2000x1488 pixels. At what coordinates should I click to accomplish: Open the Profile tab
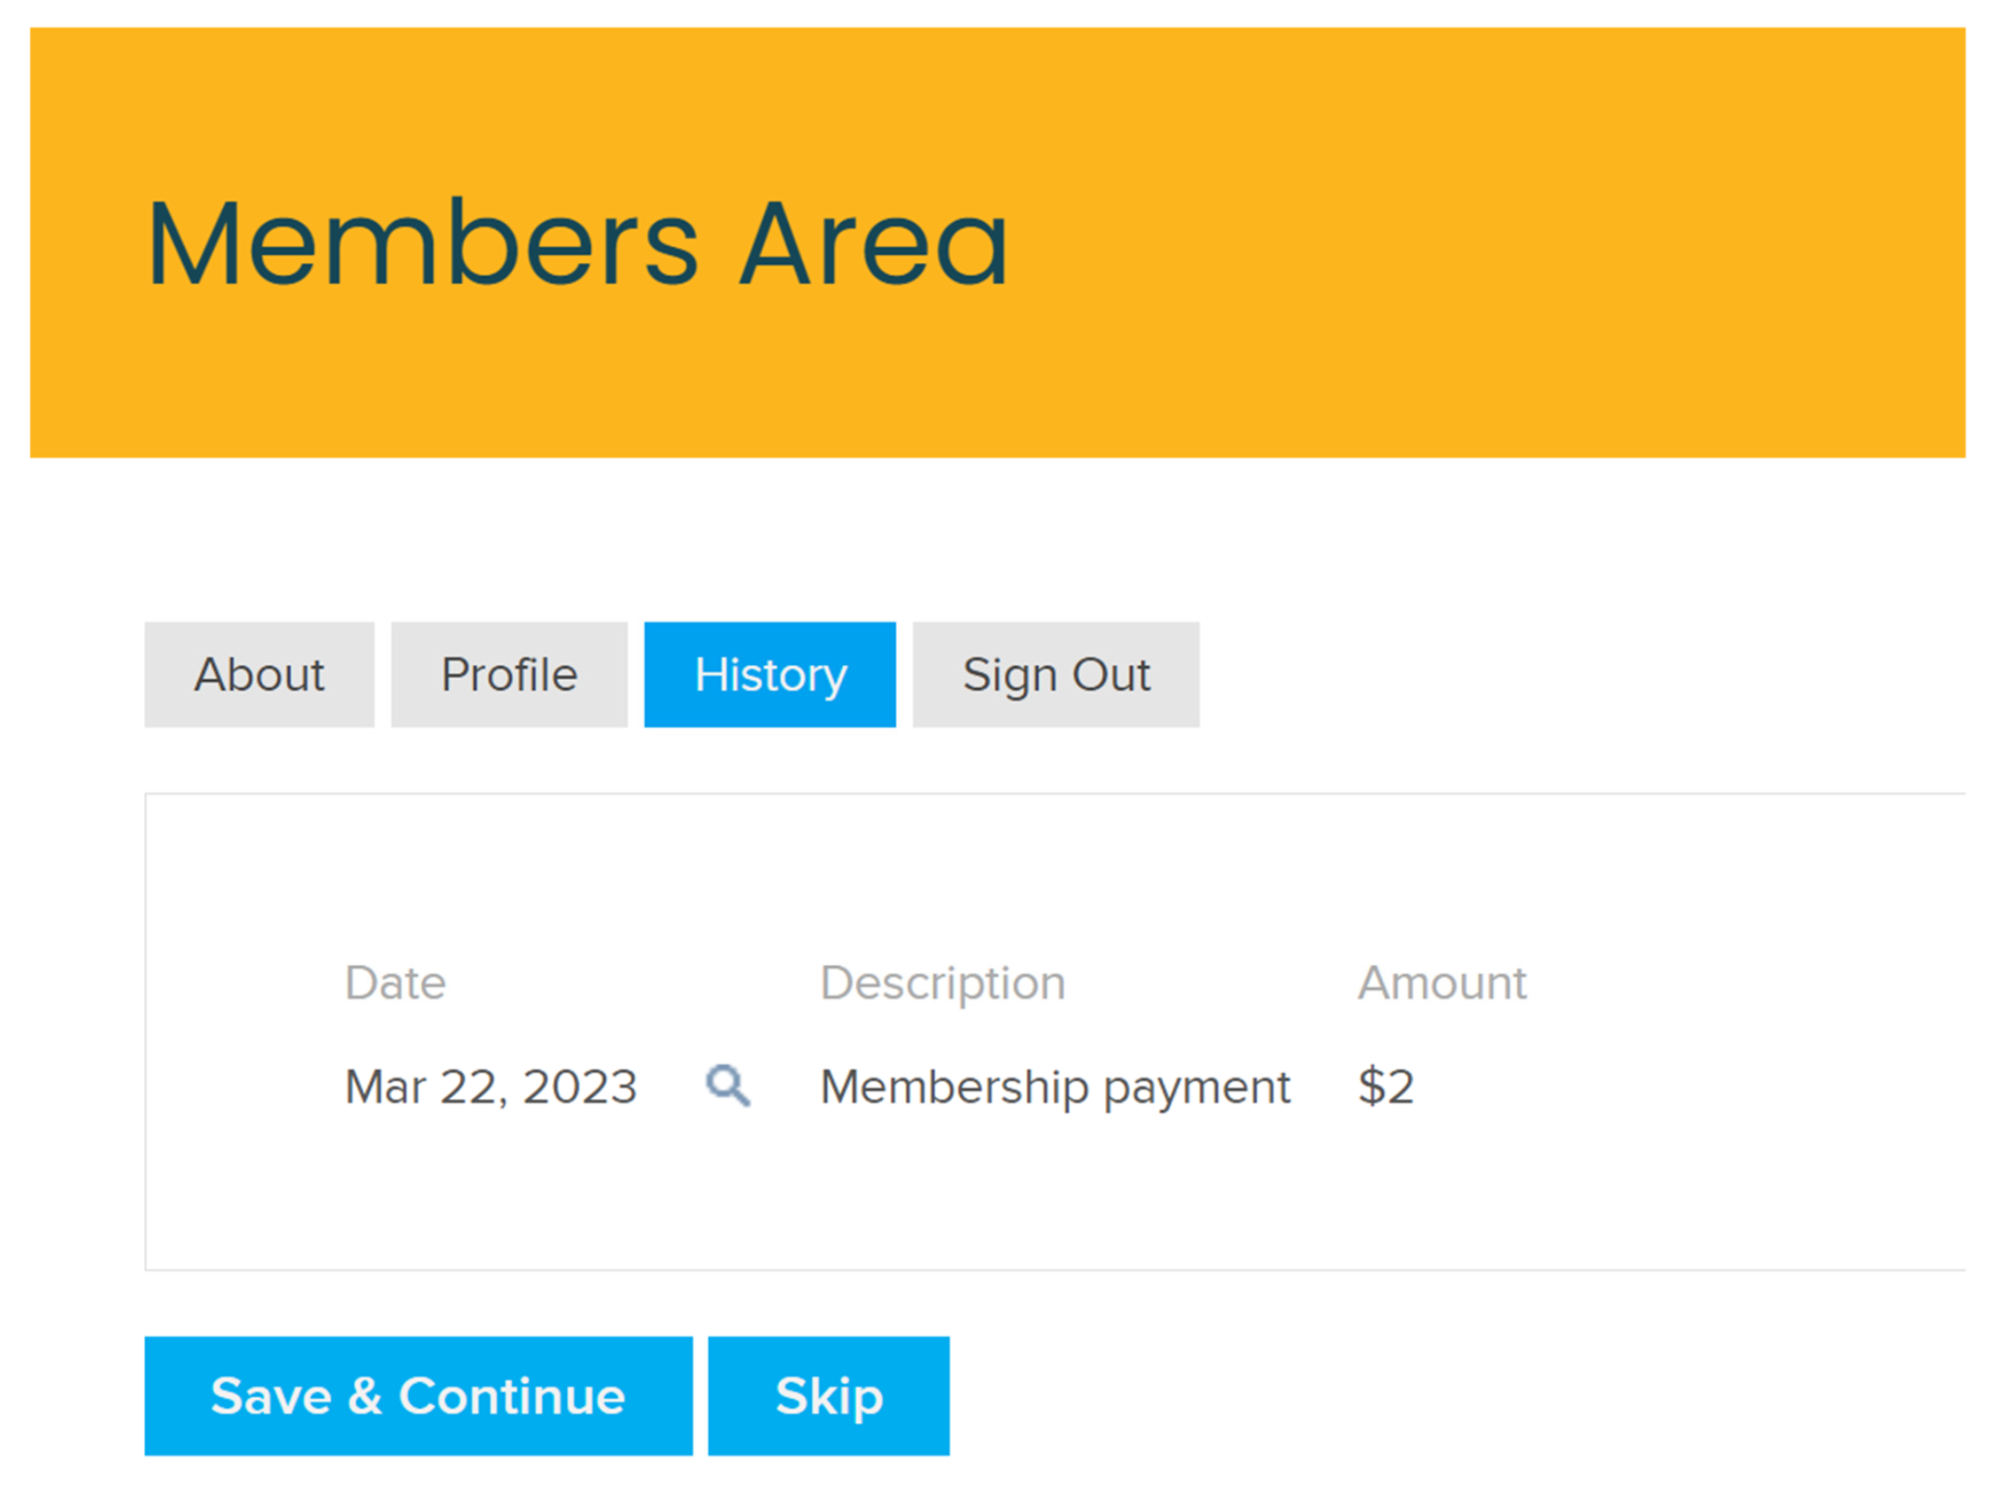(509, 675)
